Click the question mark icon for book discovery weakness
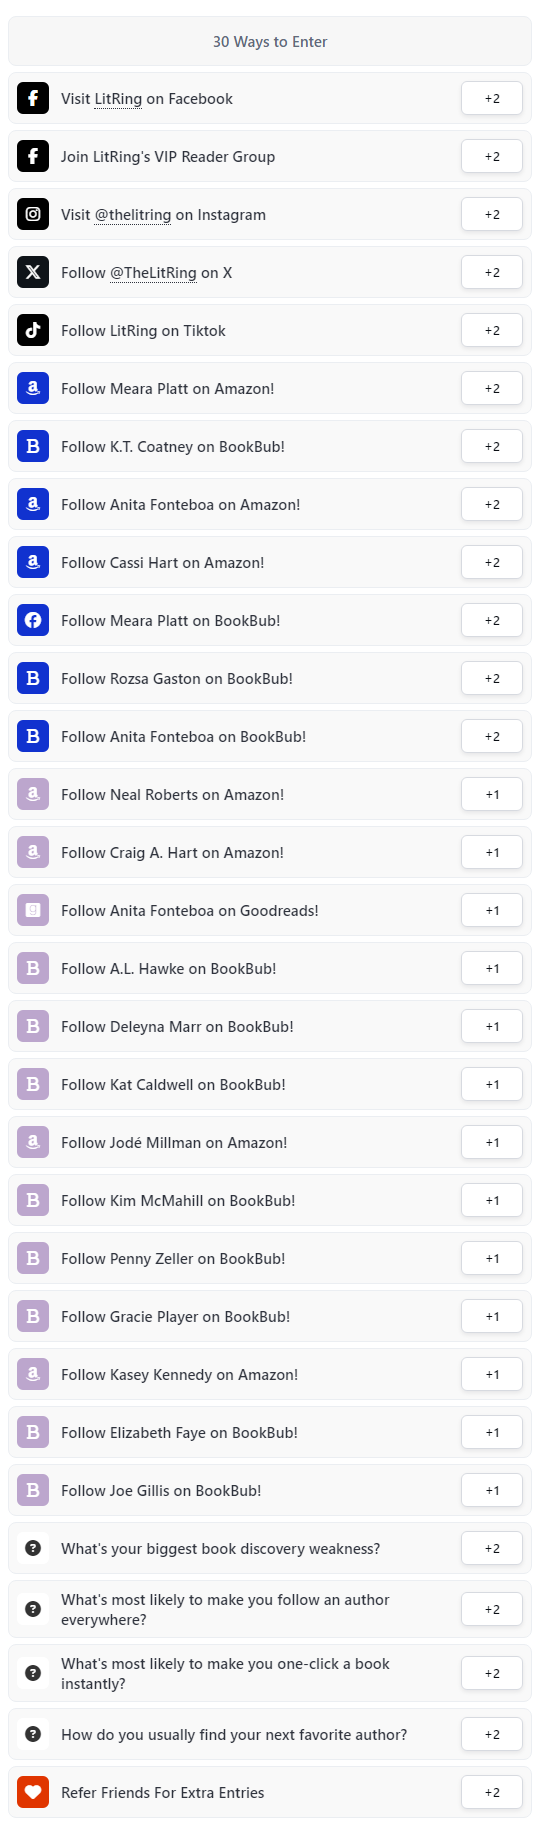This screenshot has height=1824, width=540. (x=33, y=1548)
